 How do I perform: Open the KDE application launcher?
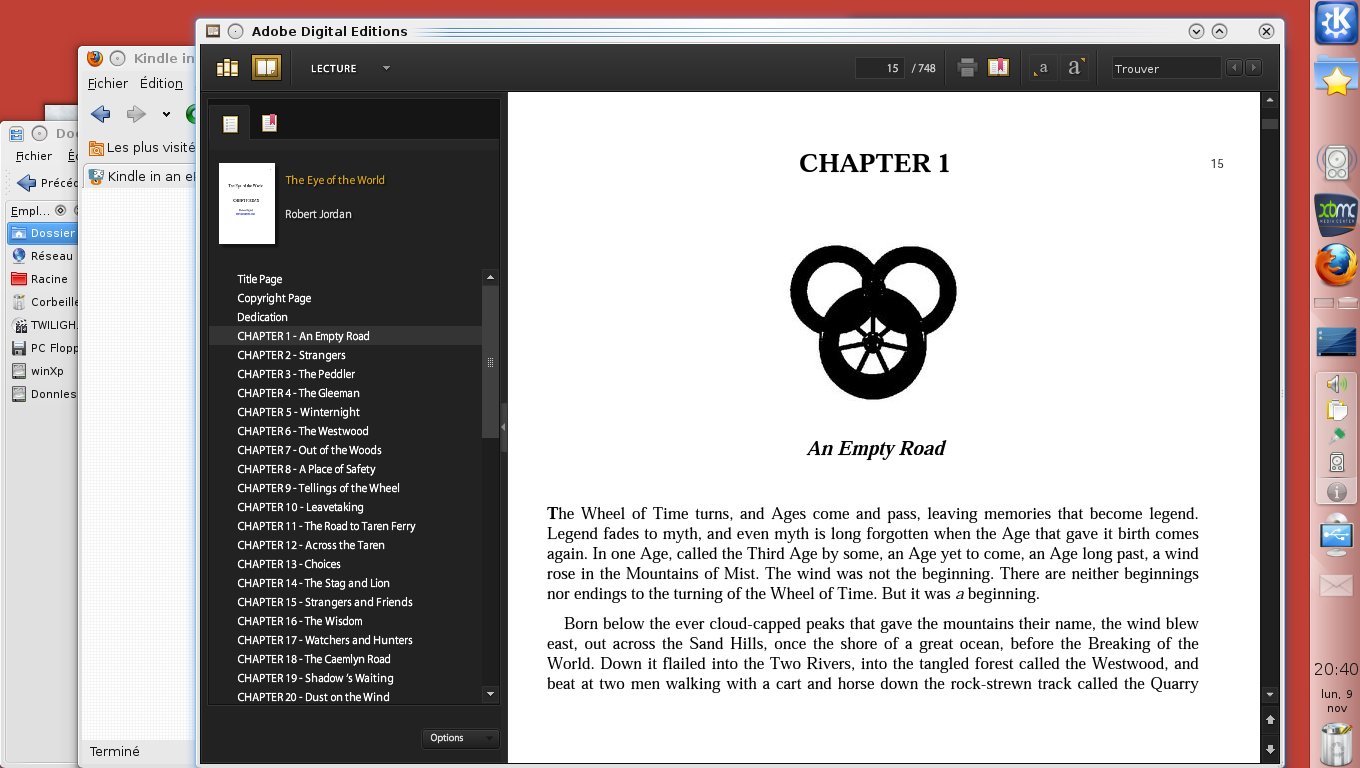[1336, 23]
